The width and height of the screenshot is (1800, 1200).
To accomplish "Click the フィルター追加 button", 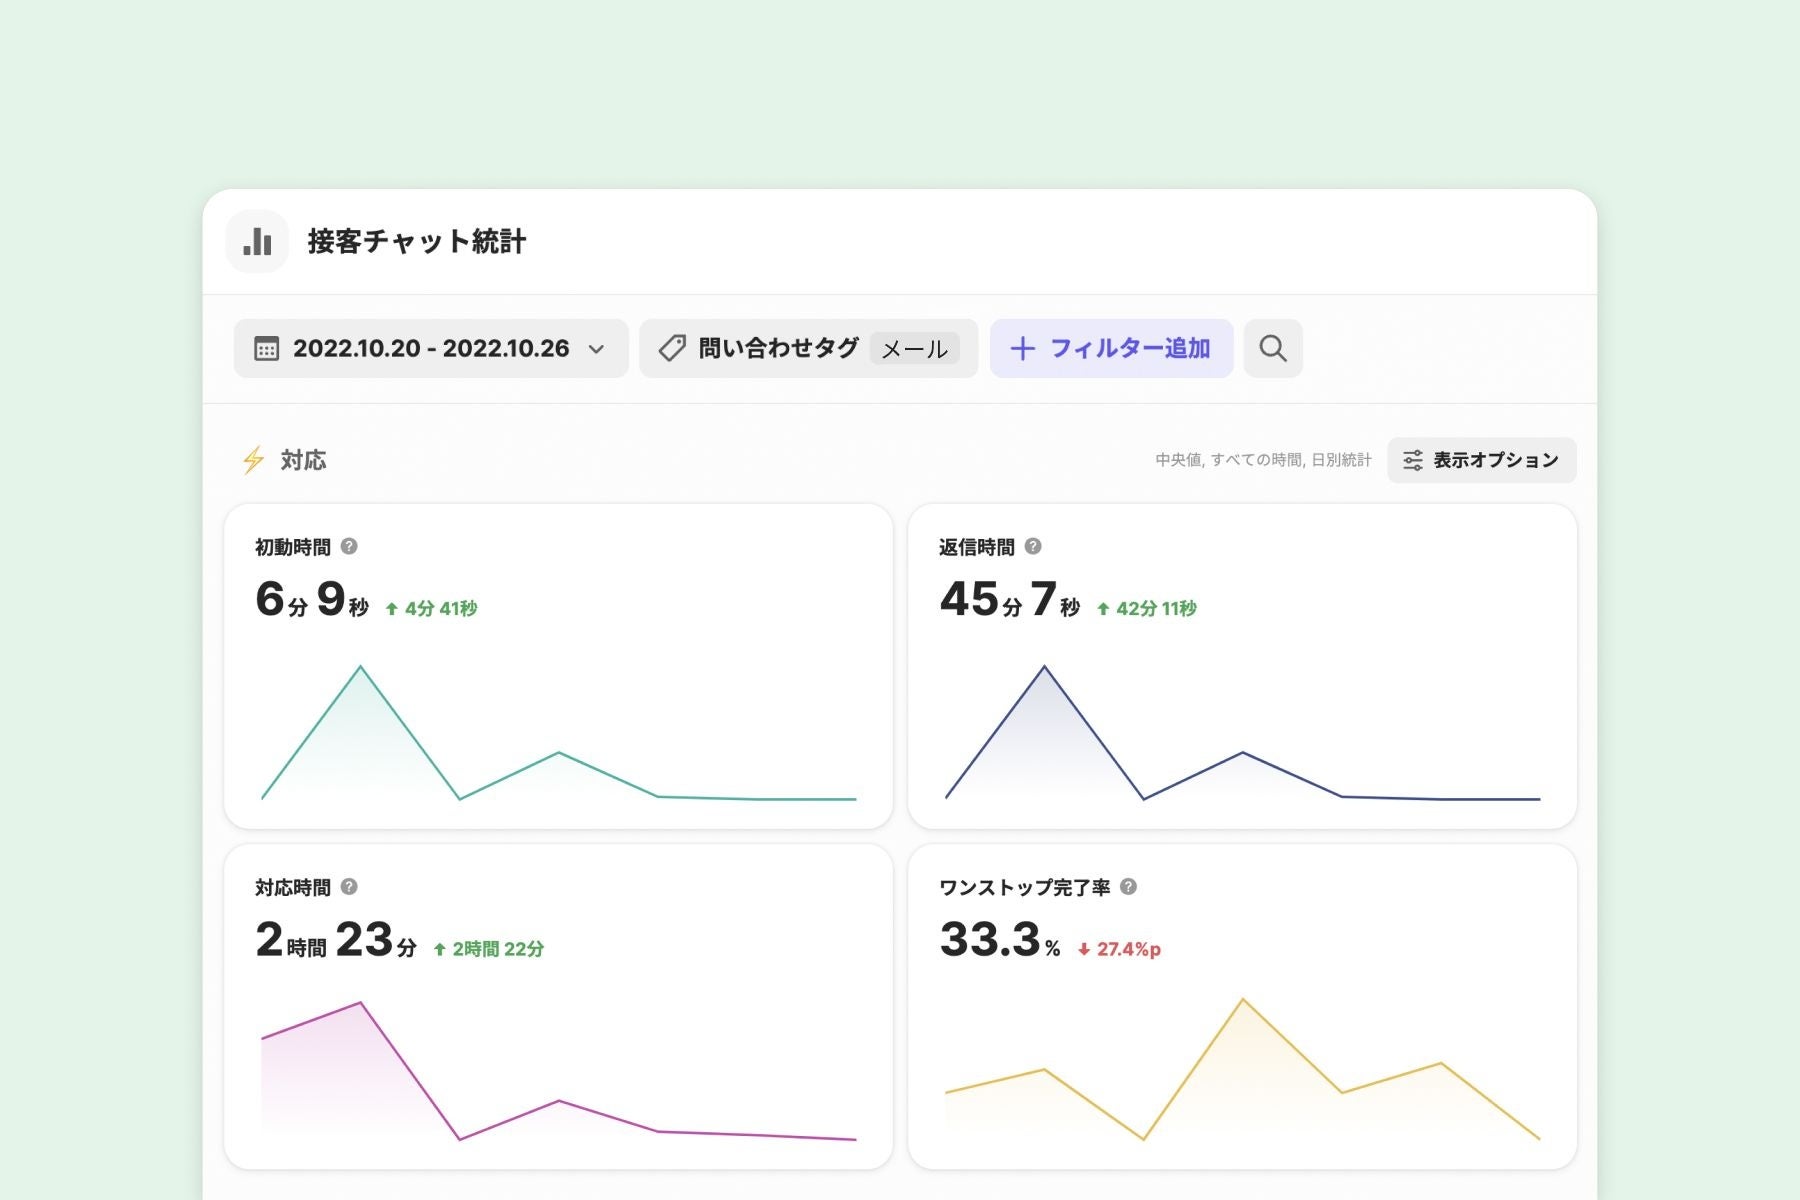I will (x=1111, y=348).
